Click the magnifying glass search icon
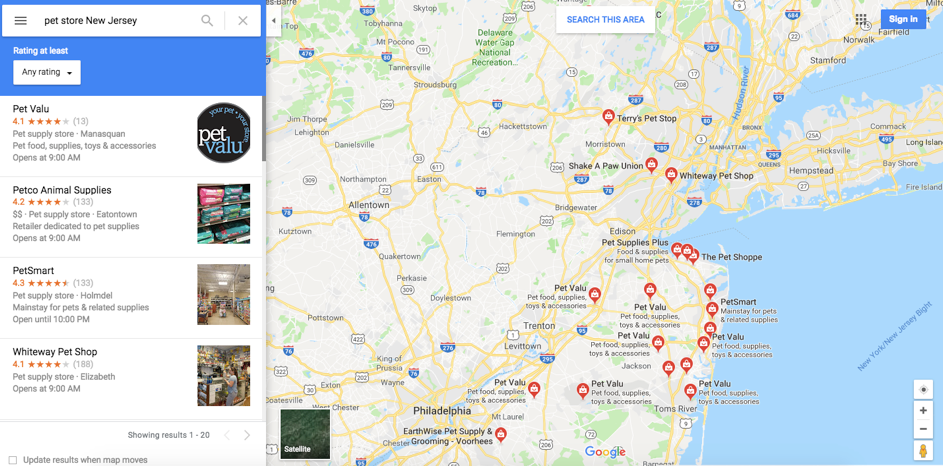Image resolution: width=943 pixels, height=466 pixels. [207, 20]
